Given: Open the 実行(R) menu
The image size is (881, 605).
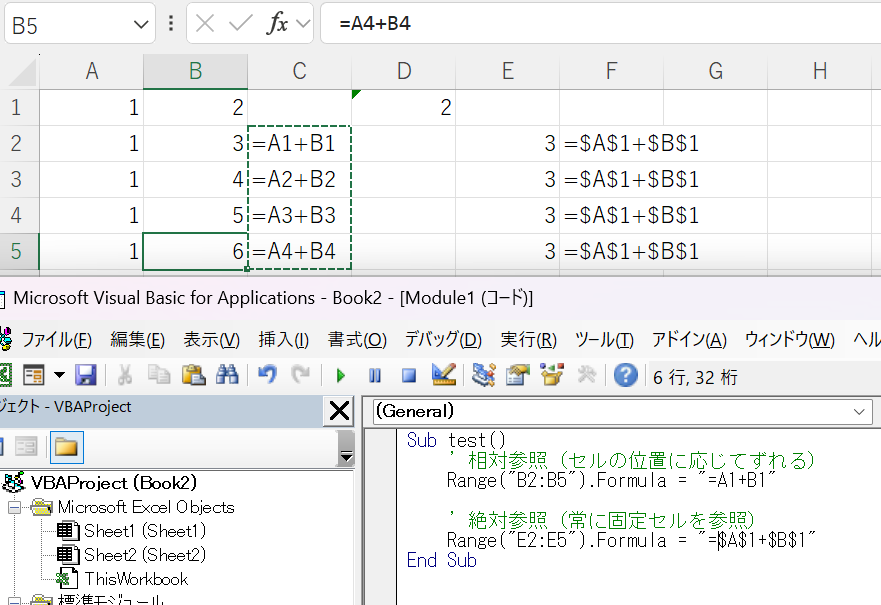Looking at the screenshot, I should (x=529, y=340).
